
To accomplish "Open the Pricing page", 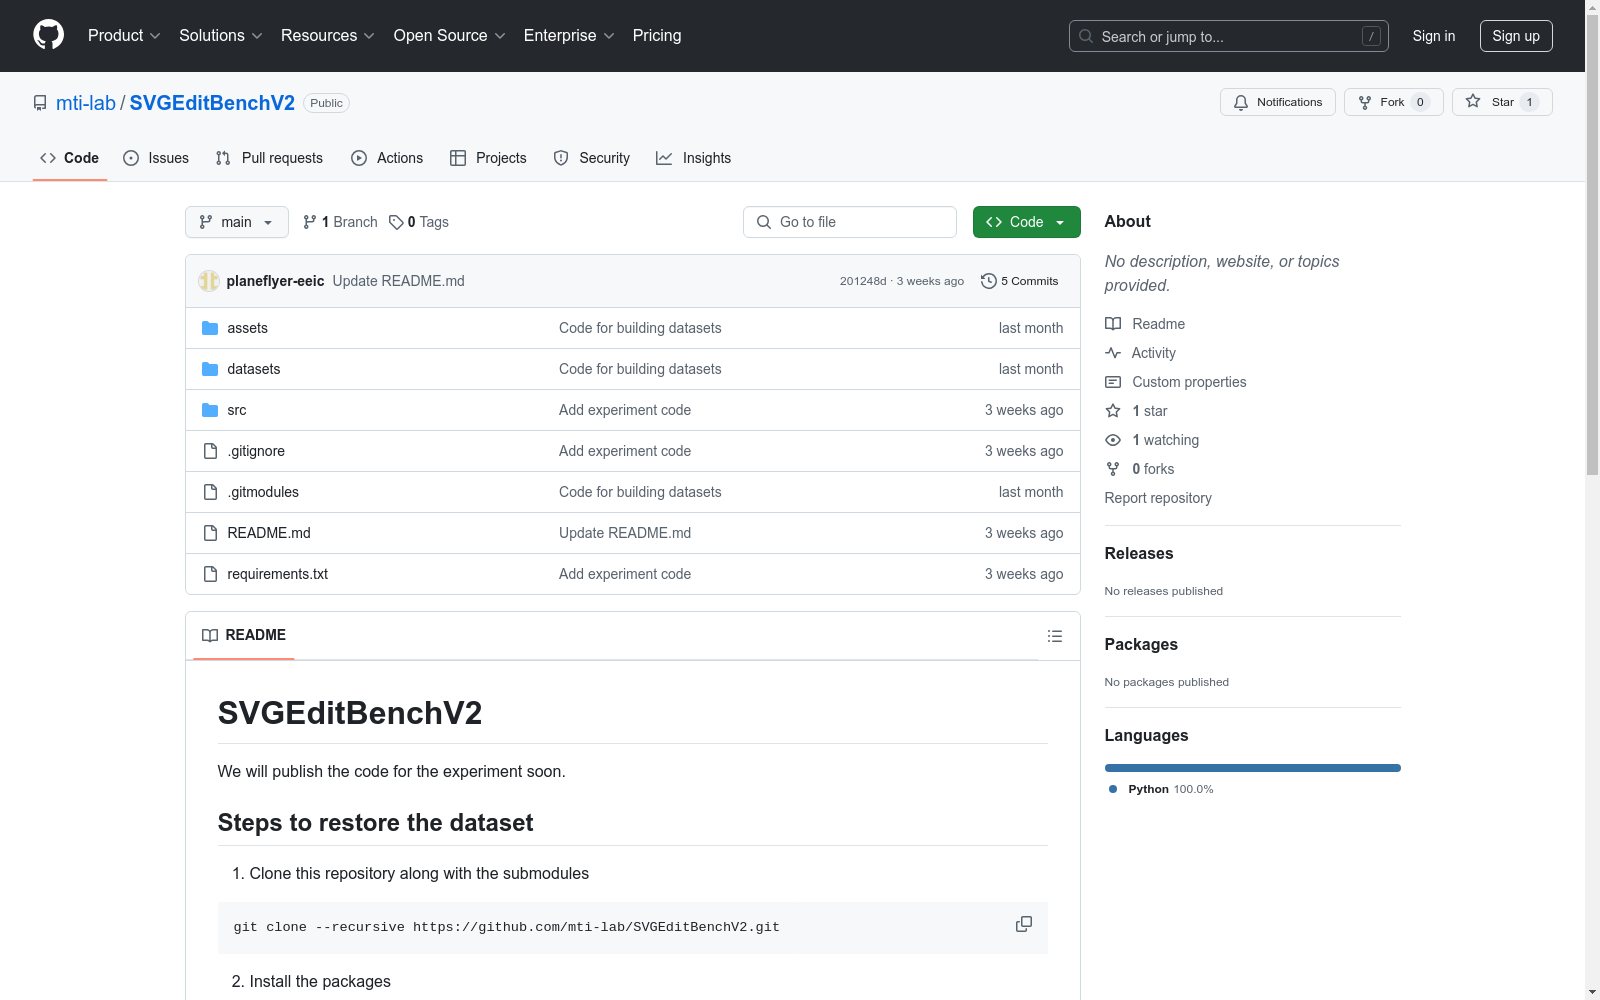I will pos(657,36).
